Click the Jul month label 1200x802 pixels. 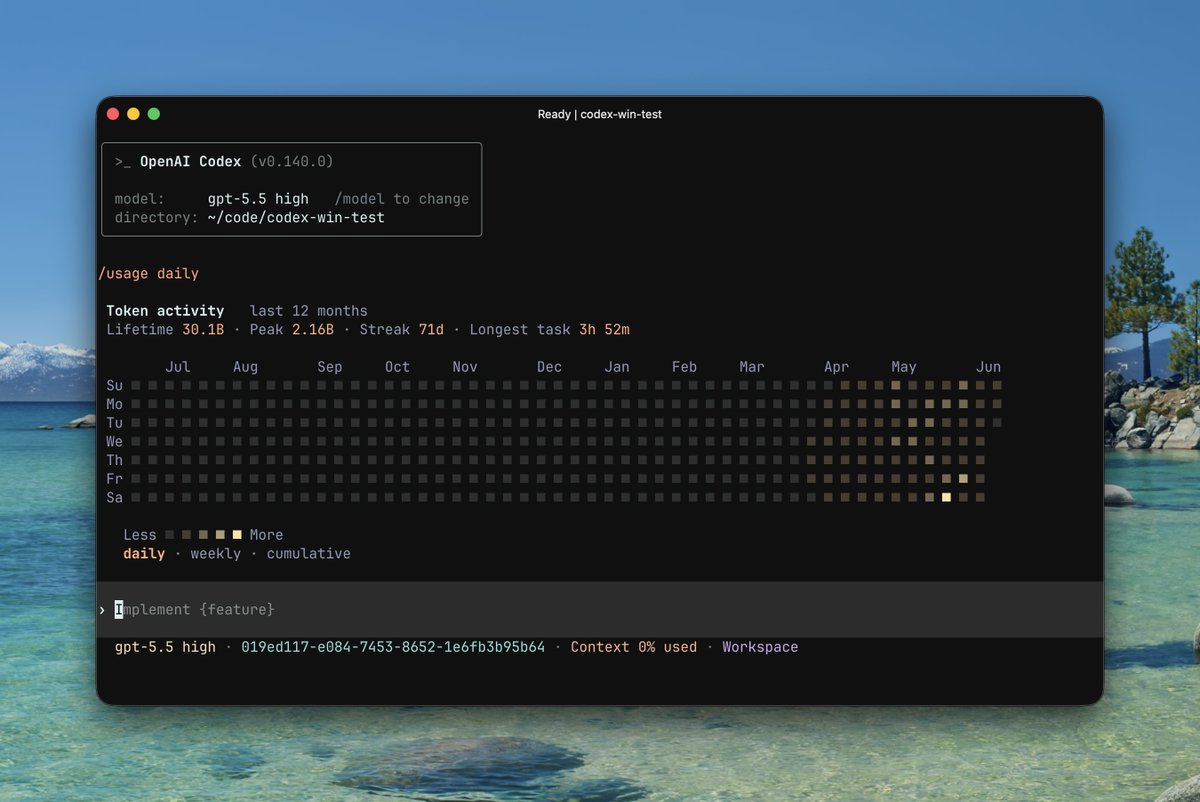tap(178, 367)
